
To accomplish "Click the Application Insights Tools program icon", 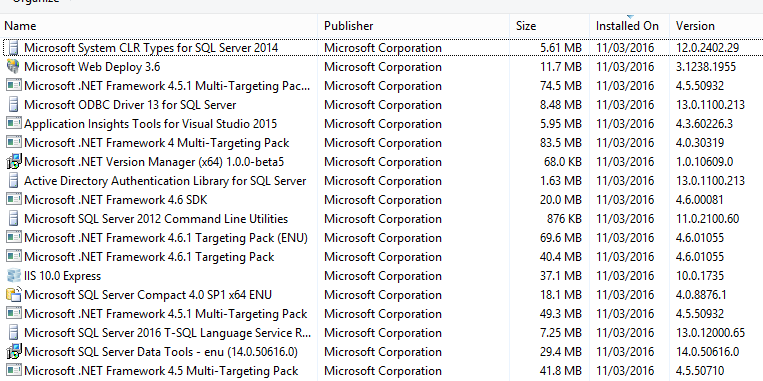I will (x=14, y=124).
